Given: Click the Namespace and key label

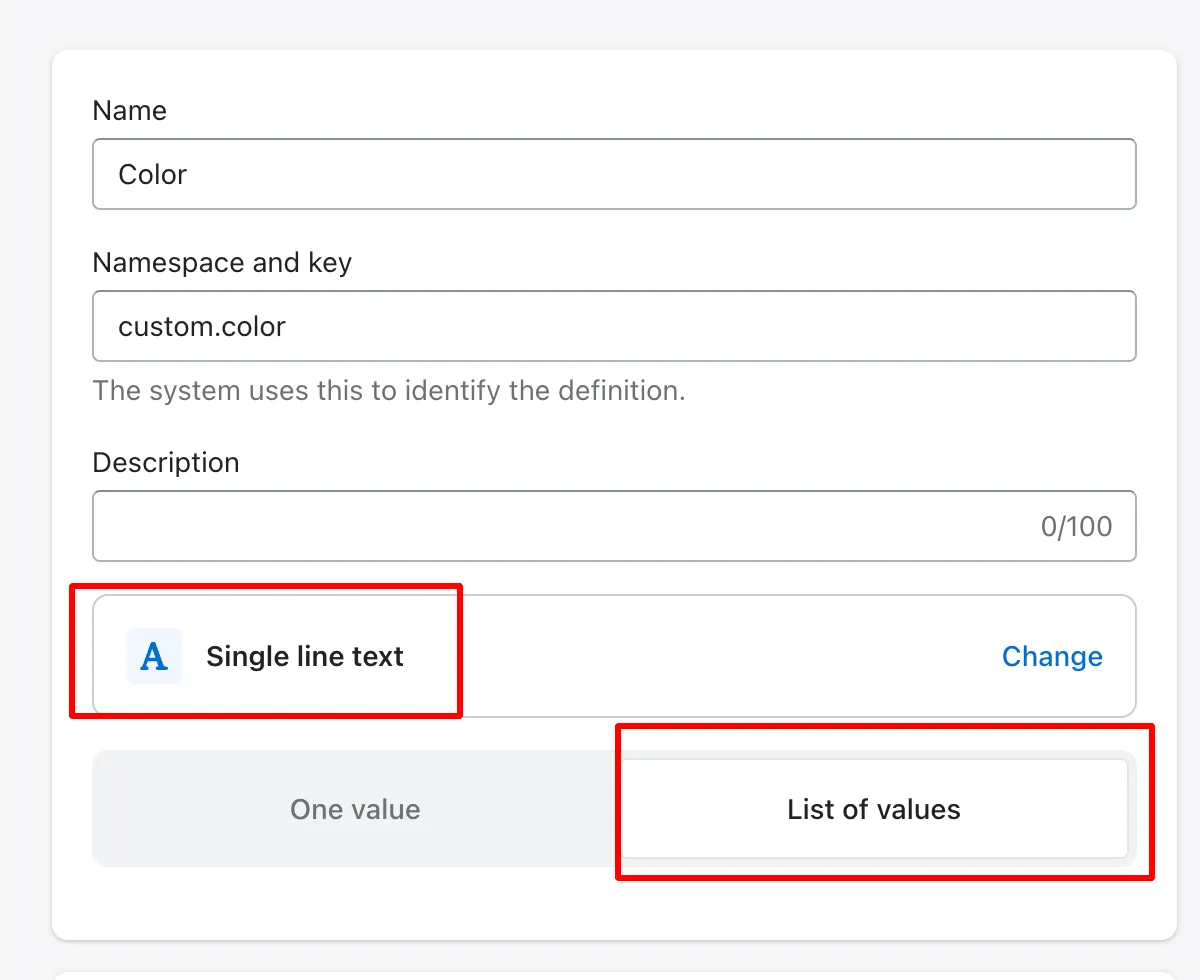Looking at the screenshot, I should [x=222, y=262].
